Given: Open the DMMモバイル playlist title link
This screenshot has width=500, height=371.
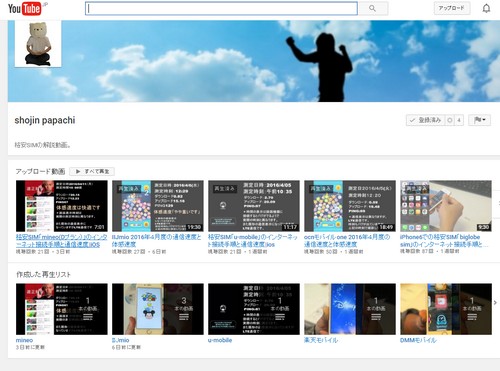Looking at the screenshot, I should (418, 340).
